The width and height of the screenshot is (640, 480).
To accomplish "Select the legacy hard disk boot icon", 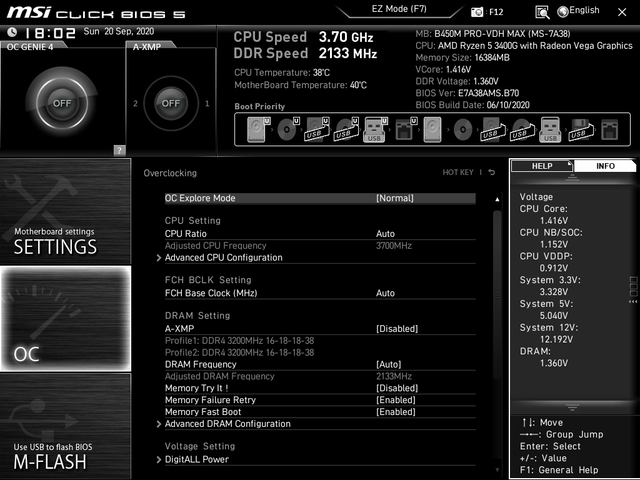I will 433,130.
